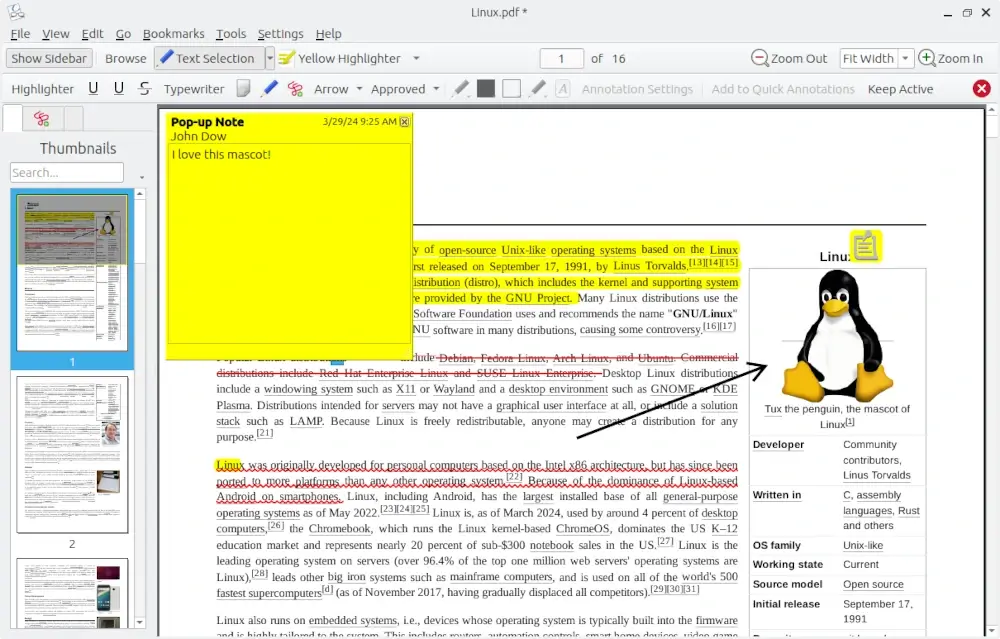Screen dimensions: 1000x639
Task: Open the Edit menu
Action: pyautogui.click(x=92, y=34)
